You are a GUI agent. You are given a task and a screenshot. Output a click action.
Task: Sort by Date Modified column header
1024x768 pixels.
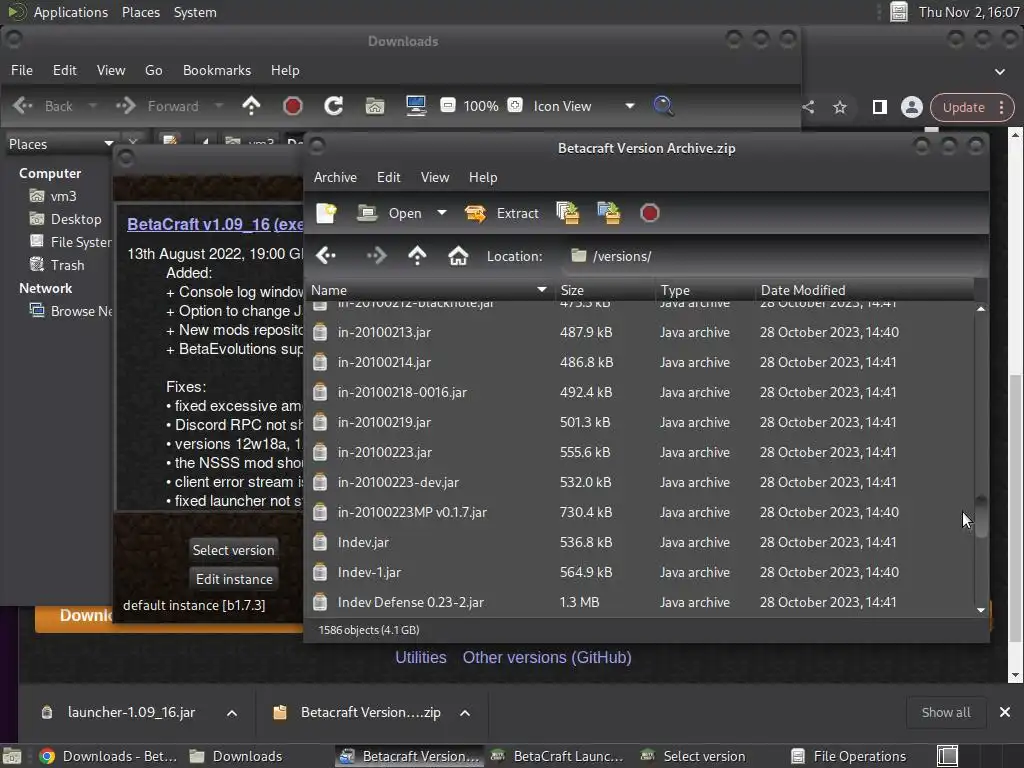pos(865,290)
